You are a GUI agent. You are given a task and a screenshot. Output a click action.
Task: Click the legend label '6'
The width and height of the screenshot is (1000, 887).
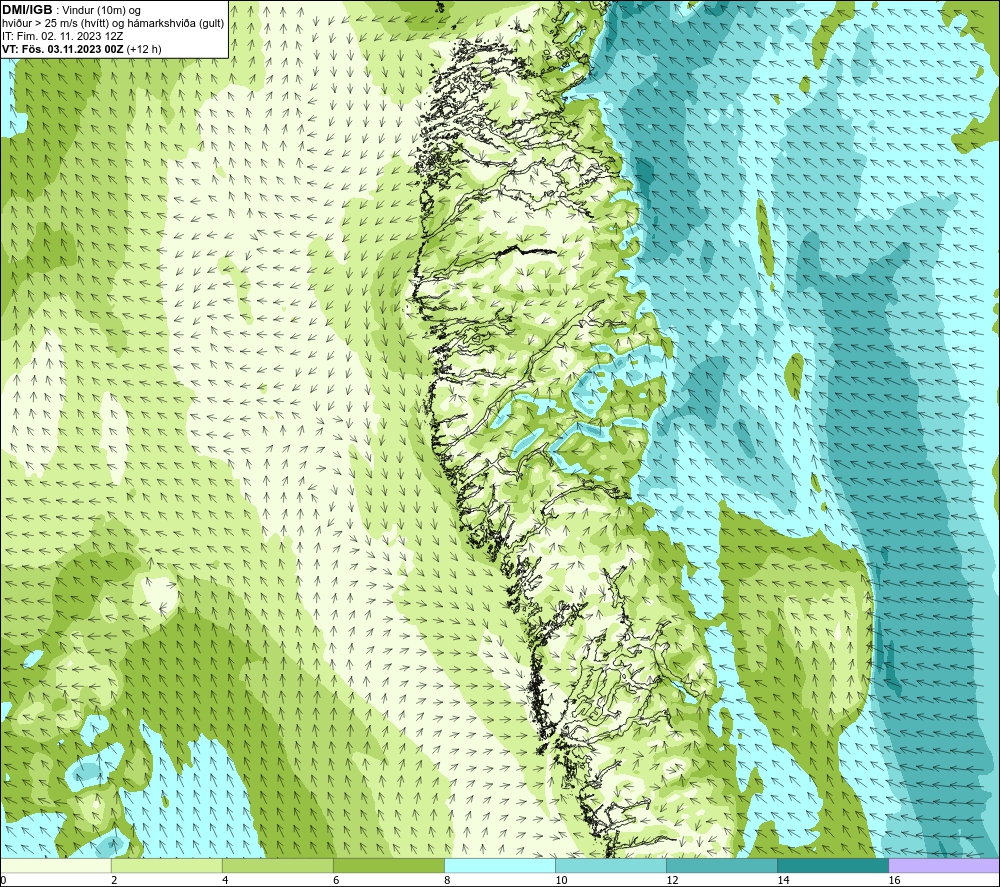coord(335,881)
